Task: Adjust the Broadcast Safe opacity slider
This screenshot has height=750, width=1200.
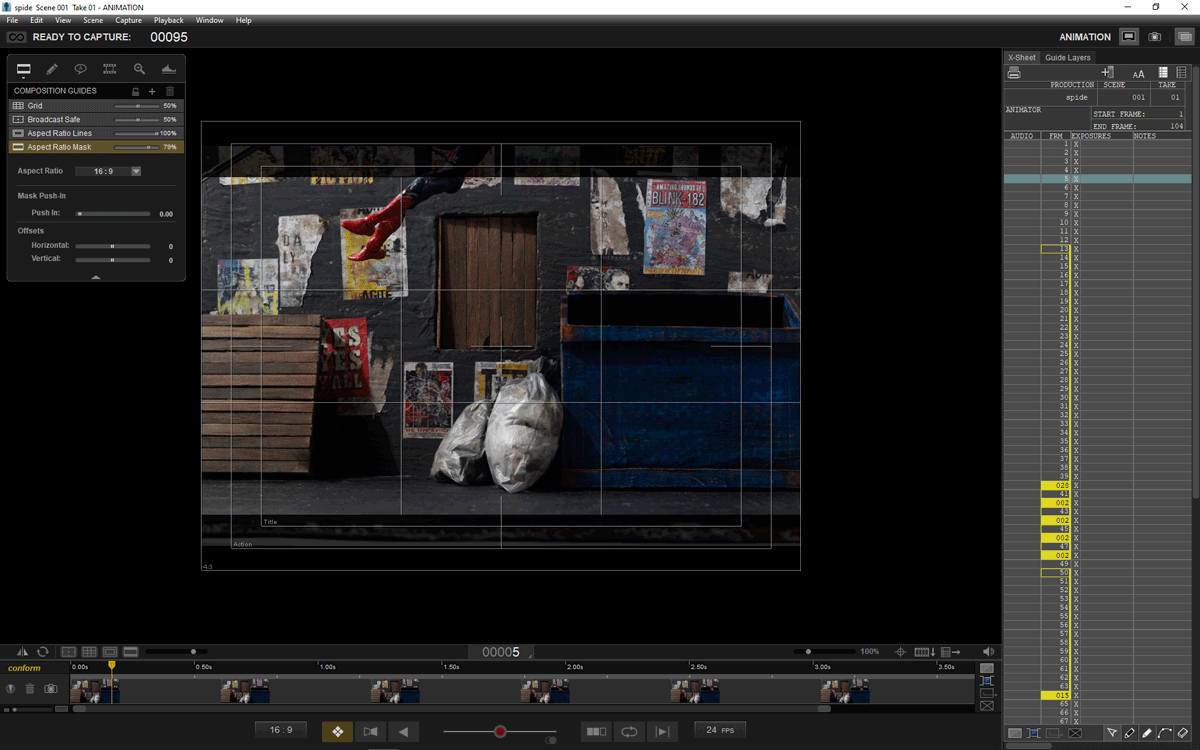Action: [136, 119]
